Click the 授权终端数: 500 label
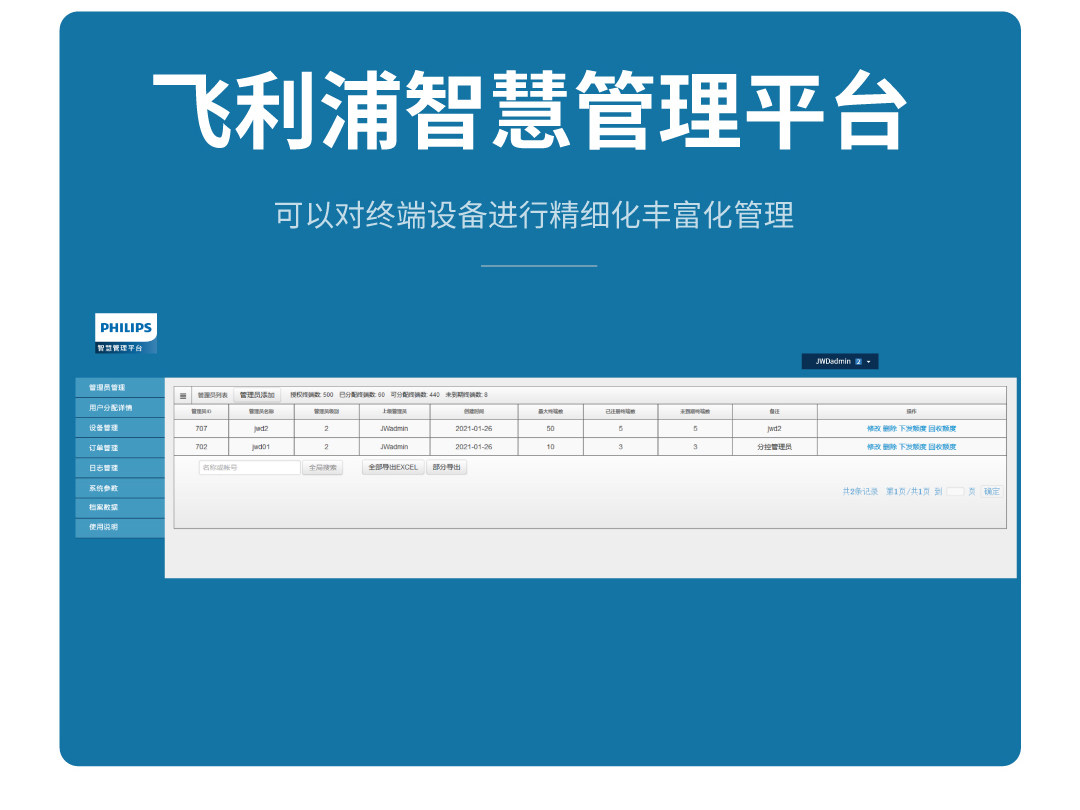Screen dimensions: 1080x810 tap(311, 395)
